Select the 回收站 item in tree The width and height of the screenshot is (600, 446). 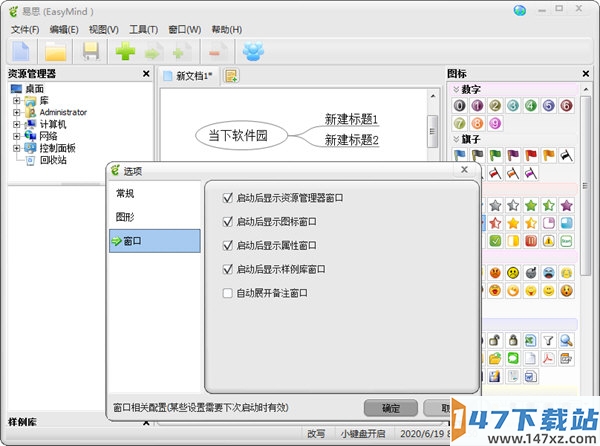click(53, 160)
